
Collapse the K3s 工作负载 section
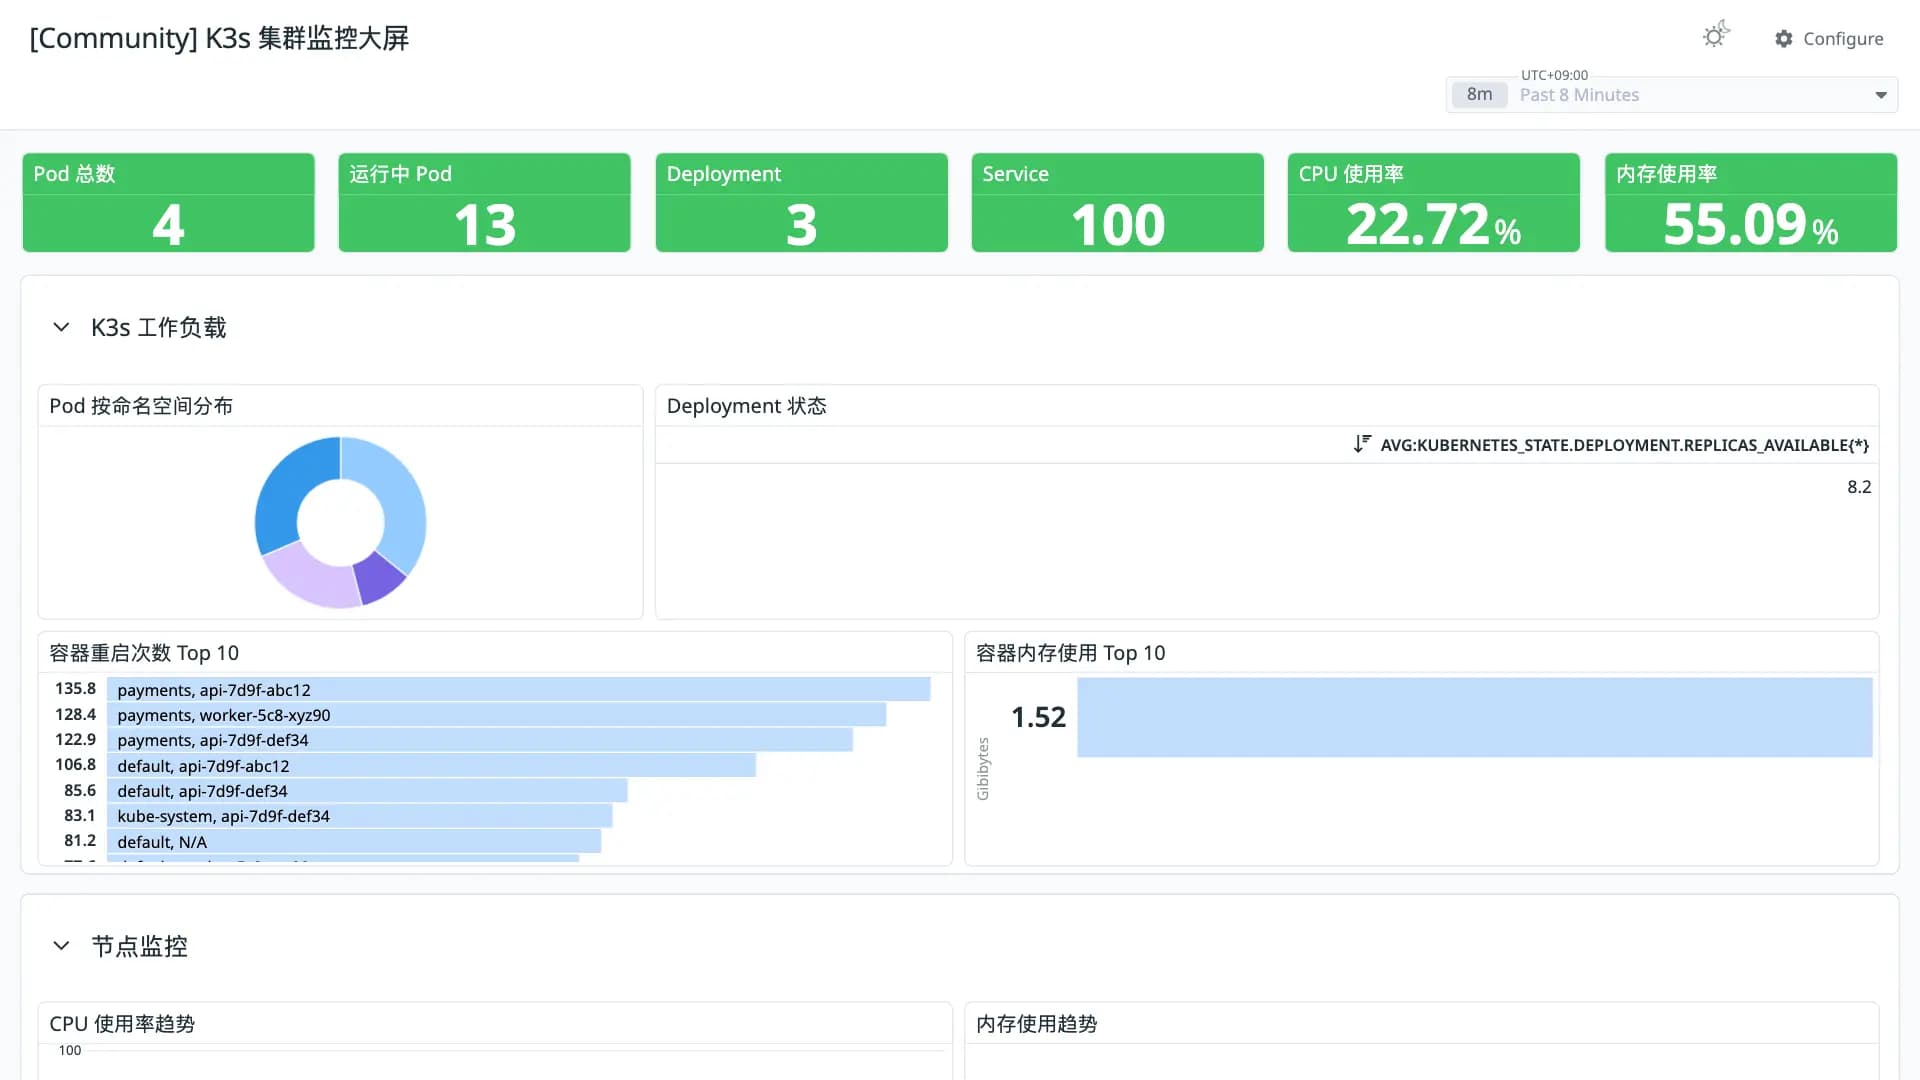pos(61,327)
